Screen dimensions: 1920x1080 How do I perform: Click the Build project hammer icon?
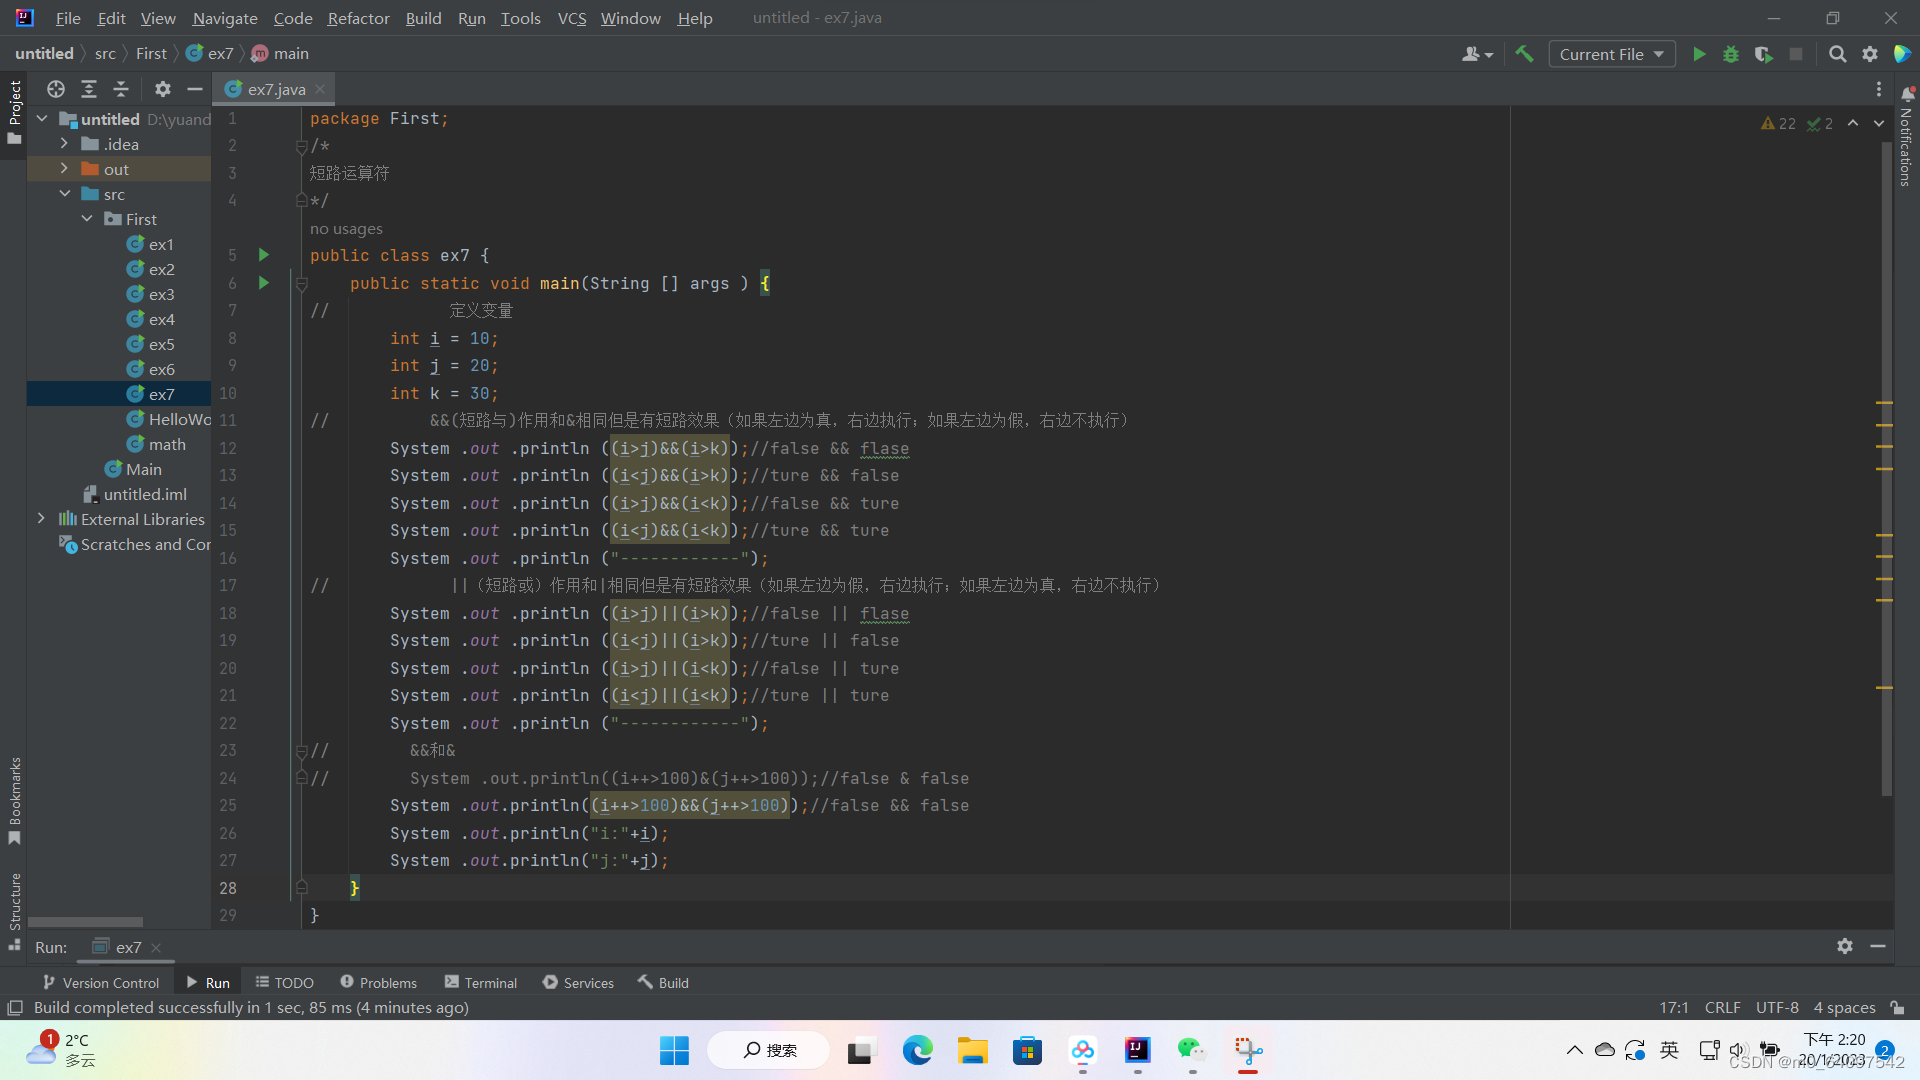pos(1524,54)
